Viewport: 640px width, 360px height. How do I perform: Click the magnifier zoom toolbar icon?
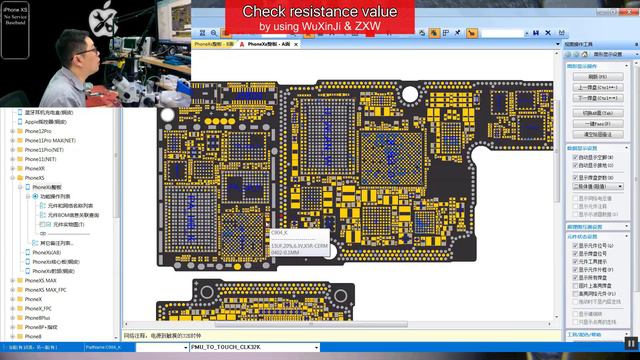[214, 33]
